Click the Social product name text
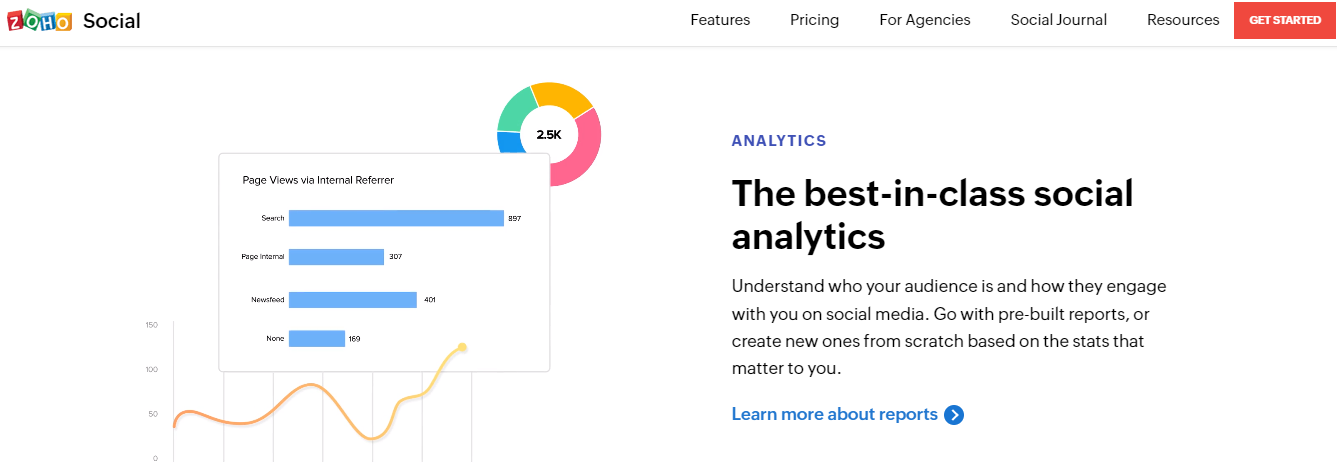The height and width of the screenshot is (470, 1337). pos(112,21)
